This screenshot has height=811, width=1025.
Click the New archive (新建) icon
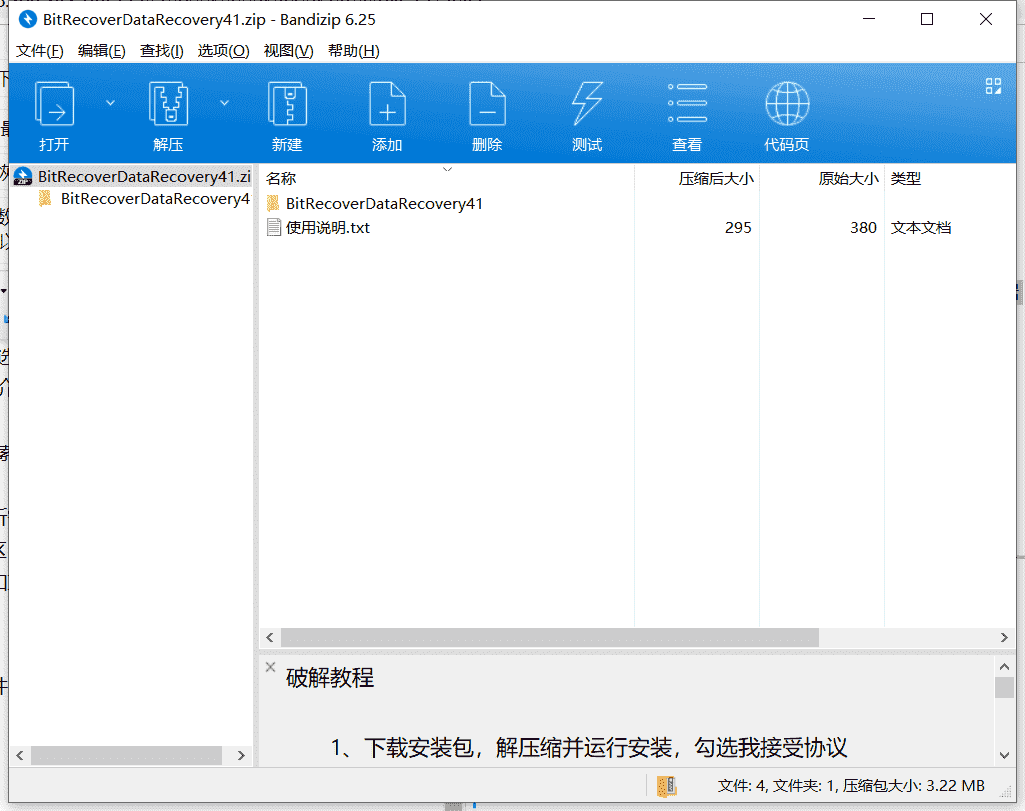coord(287,104)
